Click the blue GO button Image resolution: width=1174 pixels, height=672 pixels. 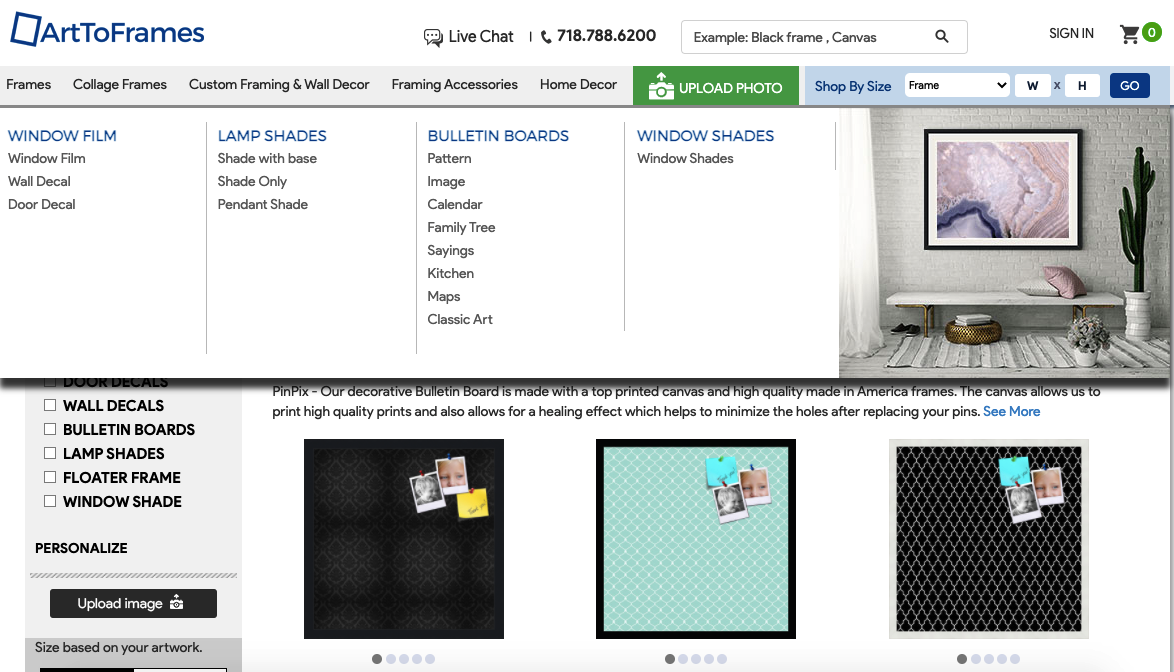pos(1129,85)
